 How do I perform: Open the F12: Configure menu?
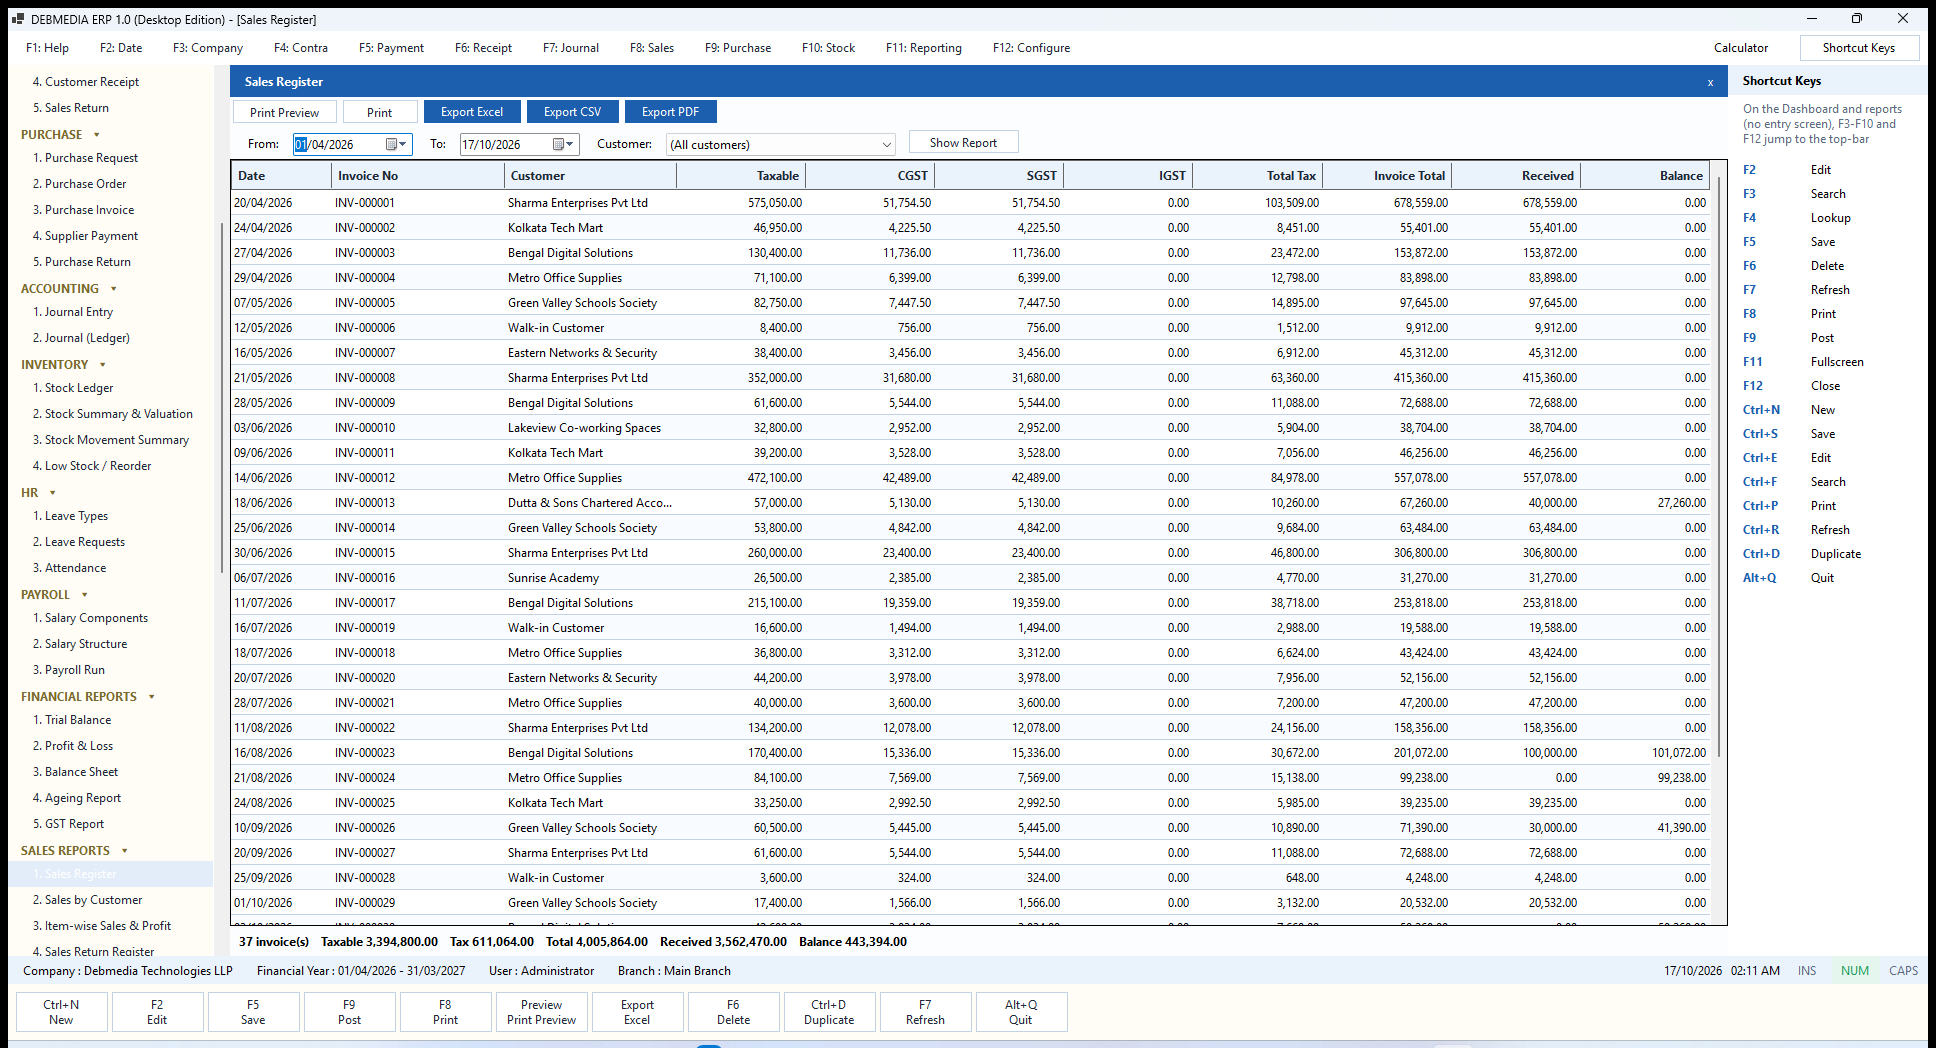pos(1031,48)
